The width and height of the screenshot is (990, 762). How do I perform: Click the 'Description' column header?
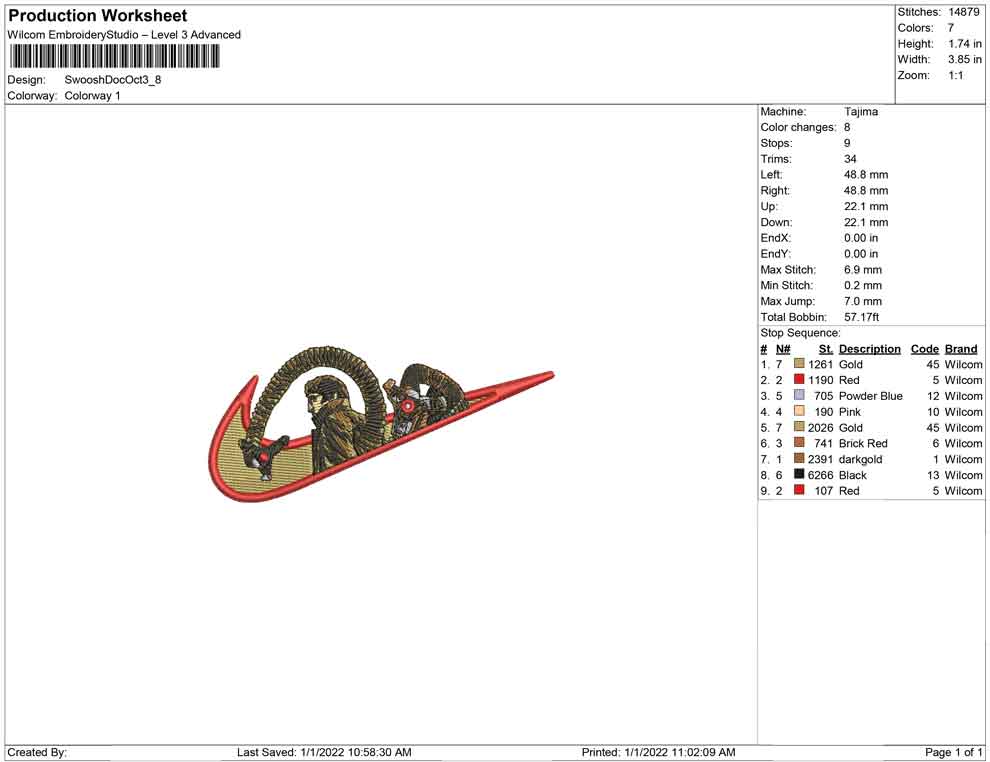point(869,349)
